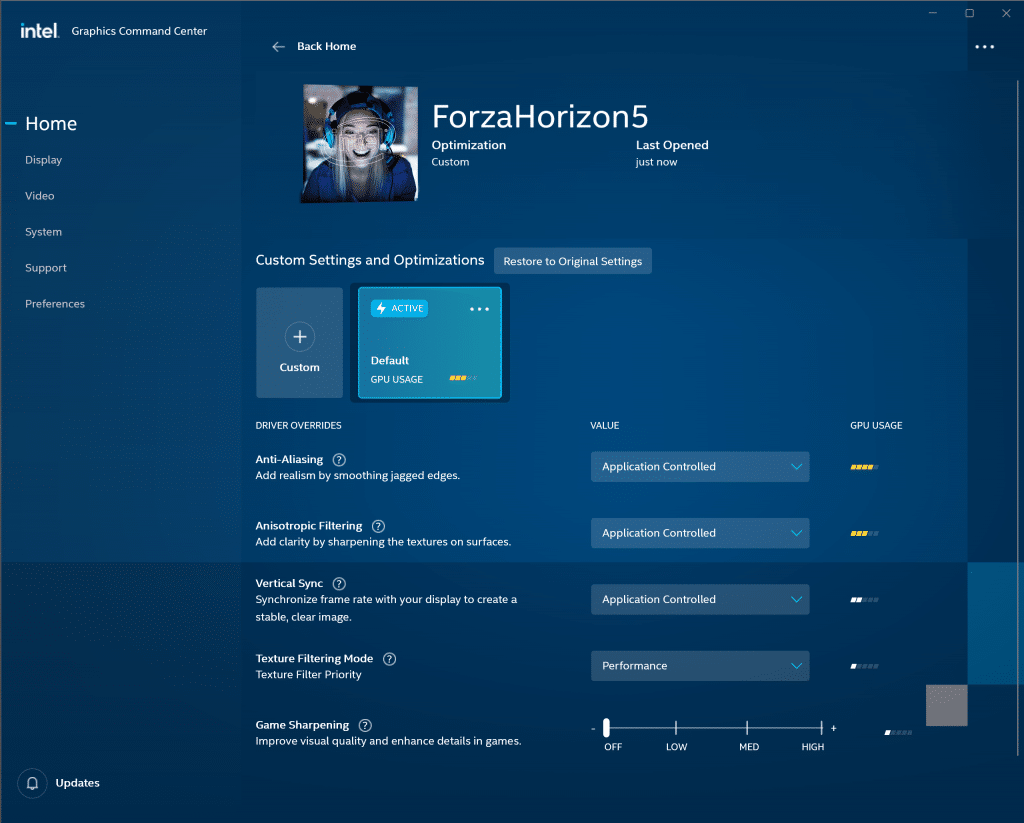Open the Display section

43,160
